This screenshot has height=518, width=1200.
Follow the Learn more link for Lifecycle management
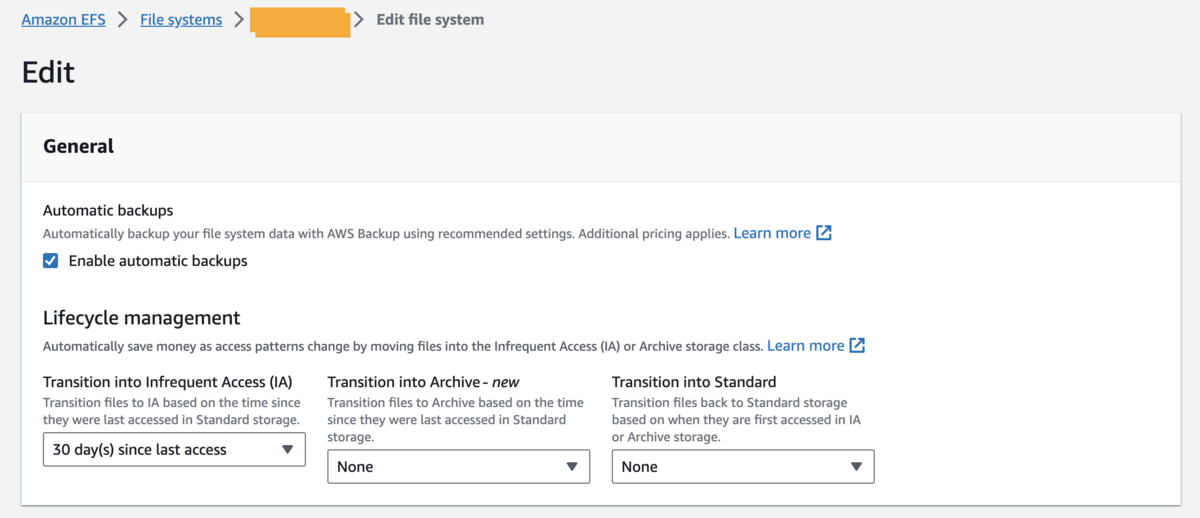pyautogui.click(x=805, y=345)
